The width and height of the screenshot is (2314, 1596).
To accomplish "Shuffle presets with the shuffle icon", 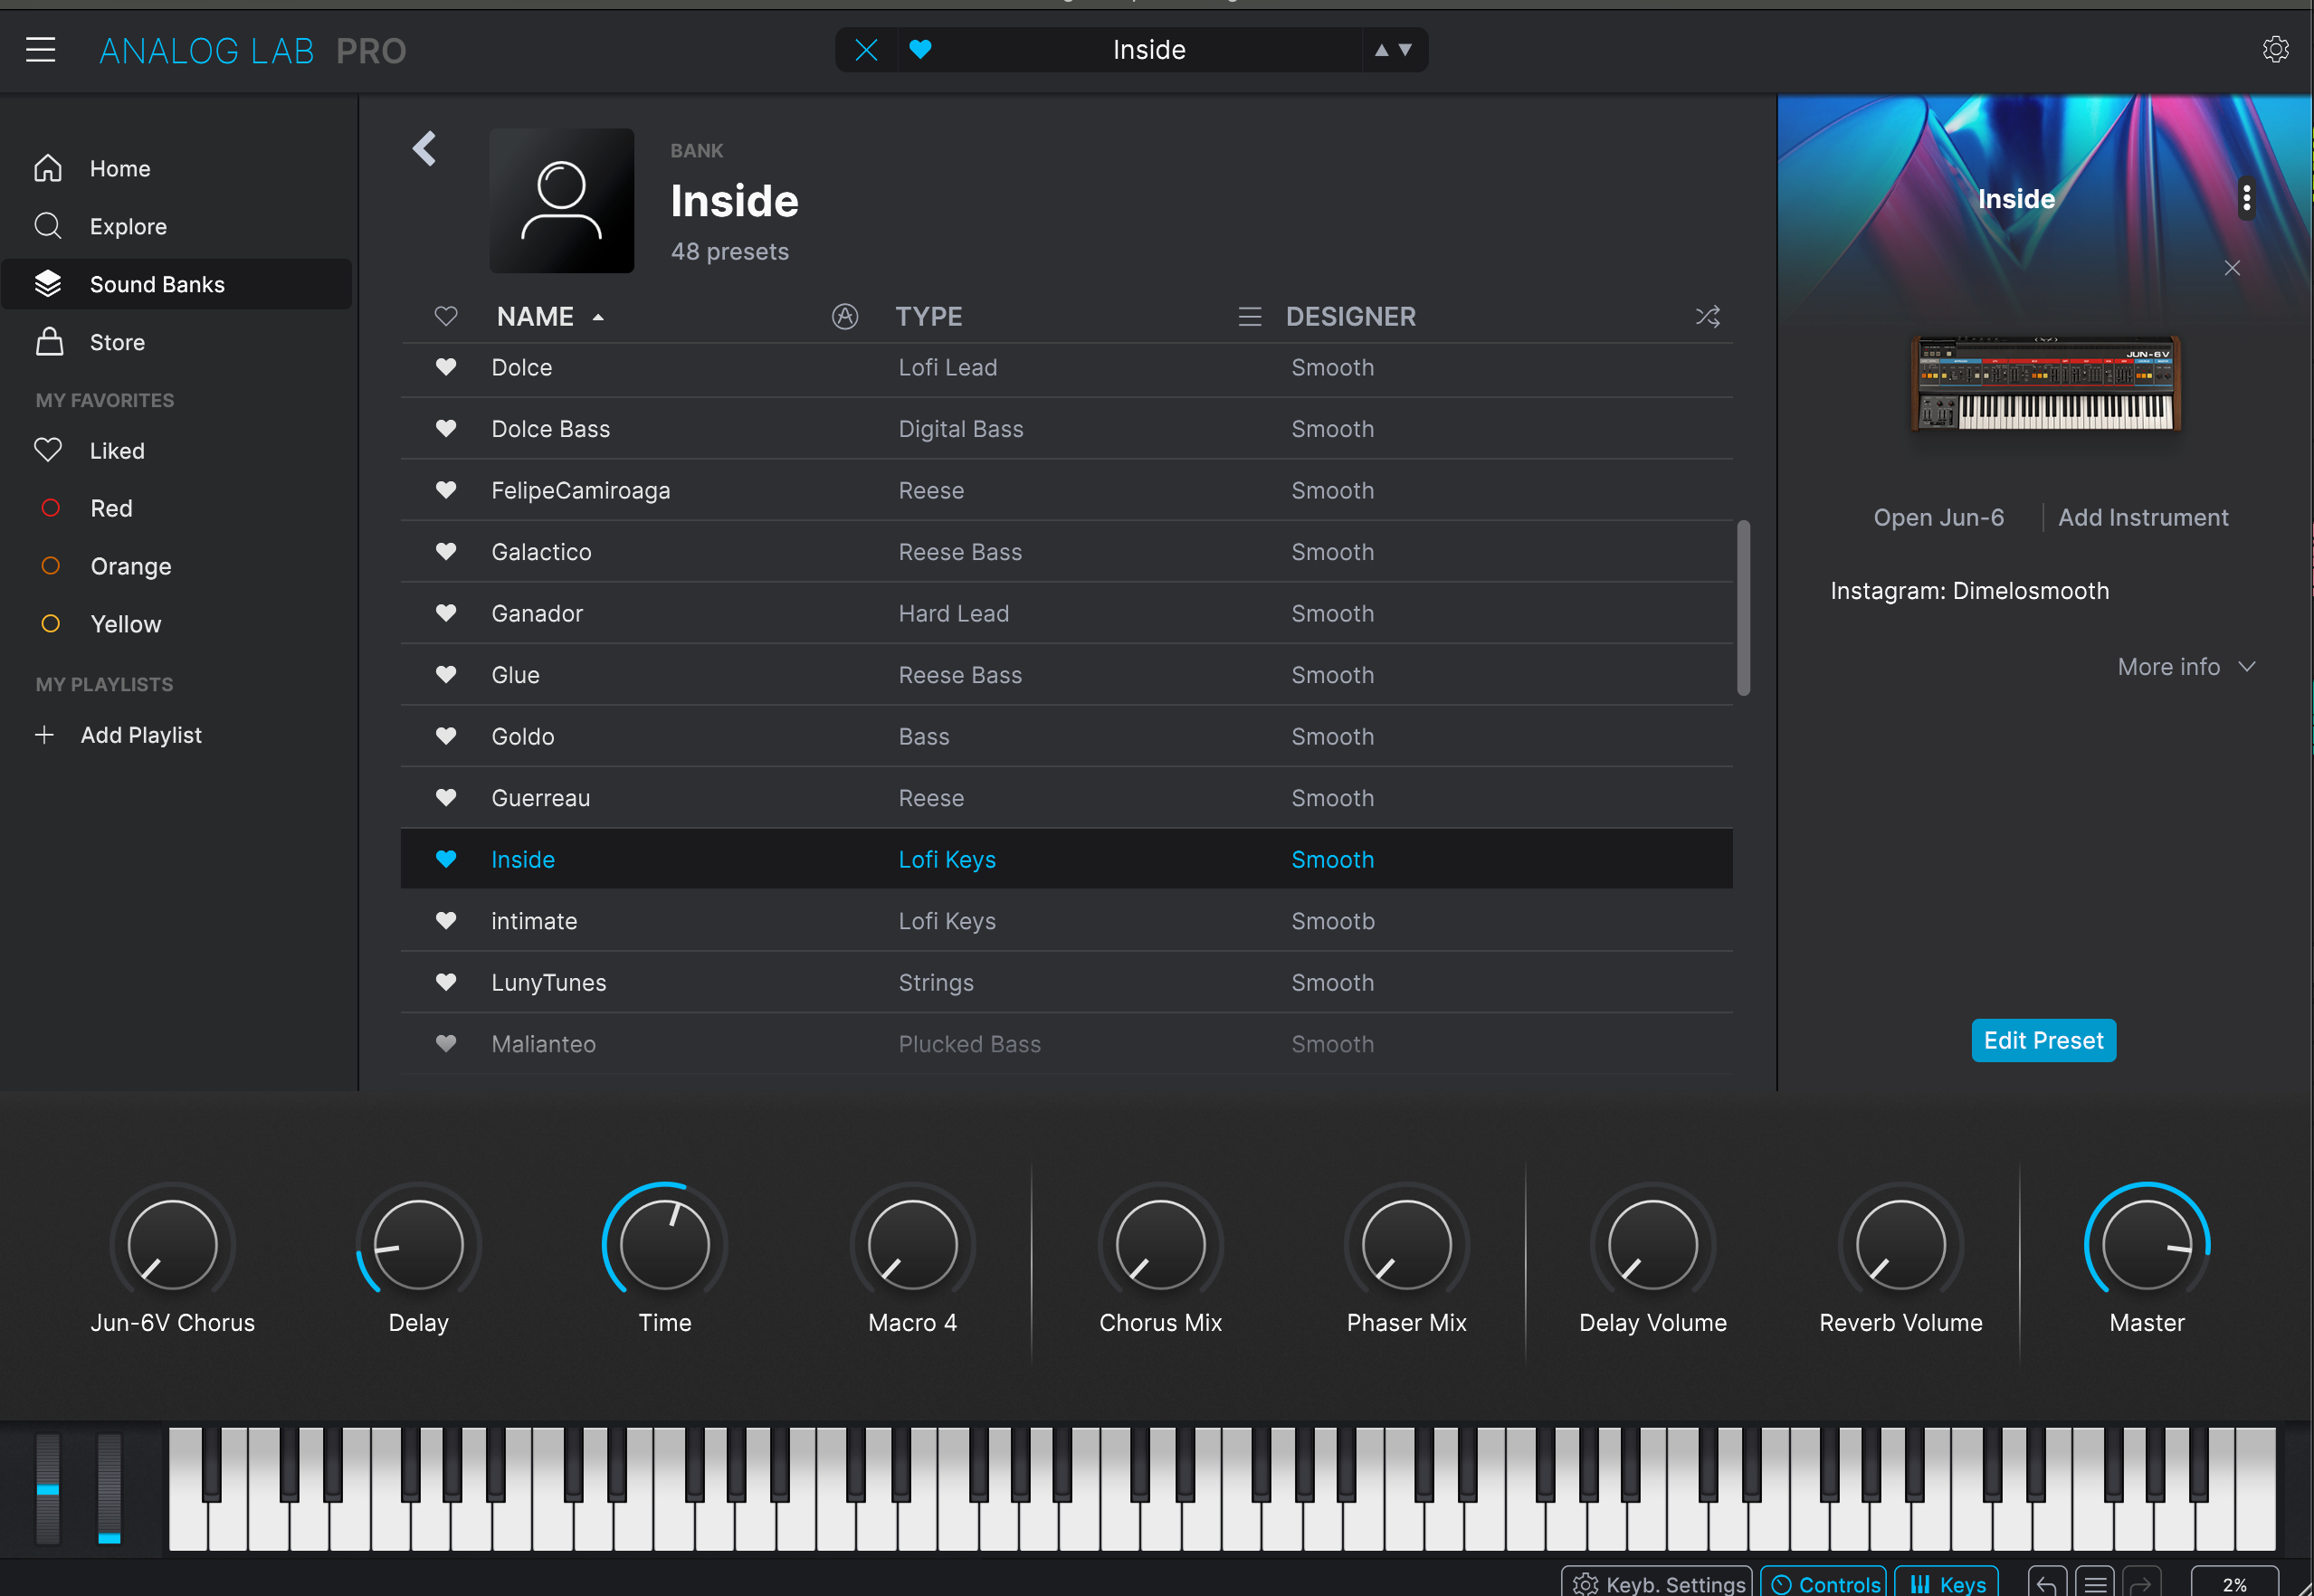I will tap(1707, 317).
